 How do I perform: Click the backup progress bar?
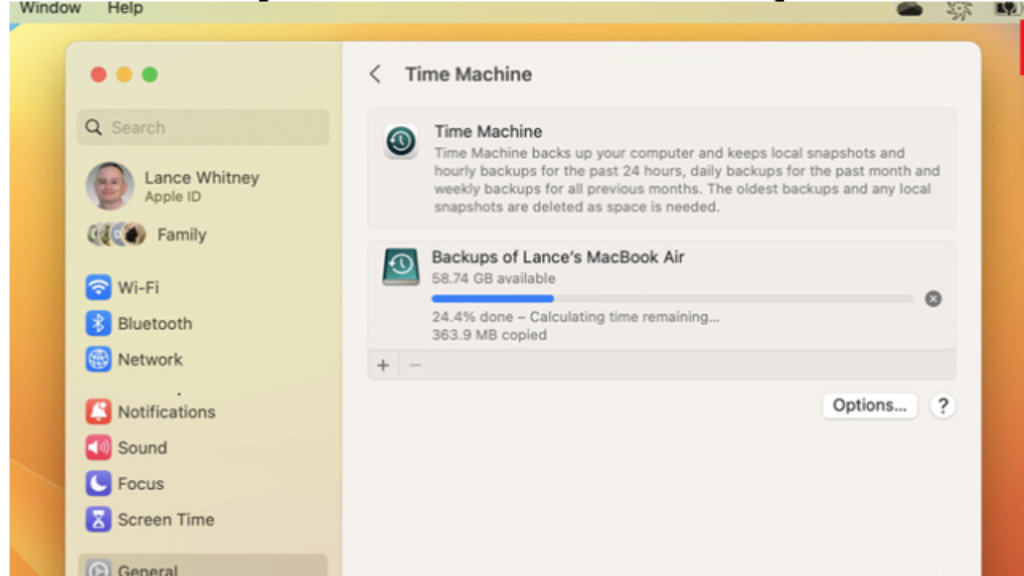pyautogui.click(x=672, y=298)
